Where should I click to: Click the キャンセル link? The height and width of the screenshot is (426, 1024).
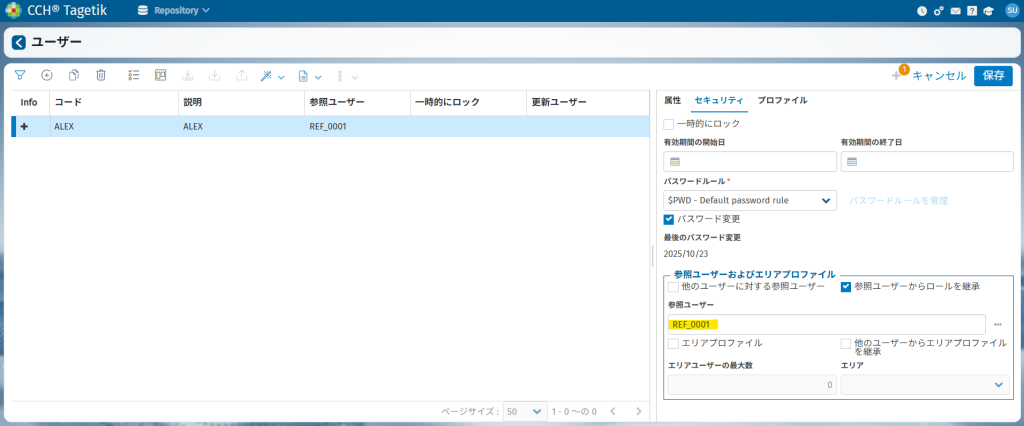coord(939,75)
